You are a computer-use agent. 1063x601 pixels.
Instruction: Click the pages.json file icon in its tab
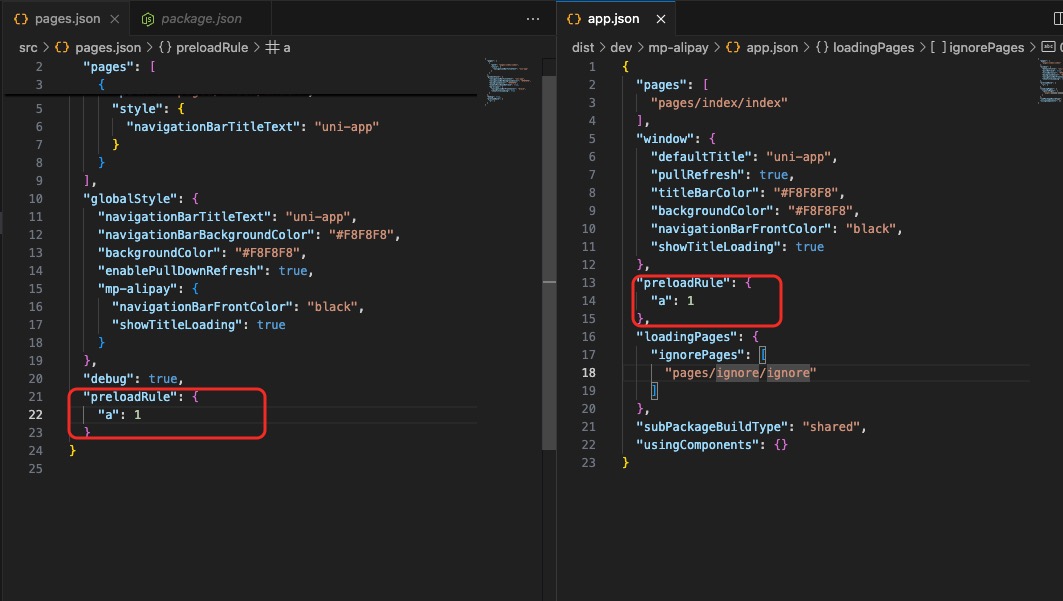[x=21, y=19]
